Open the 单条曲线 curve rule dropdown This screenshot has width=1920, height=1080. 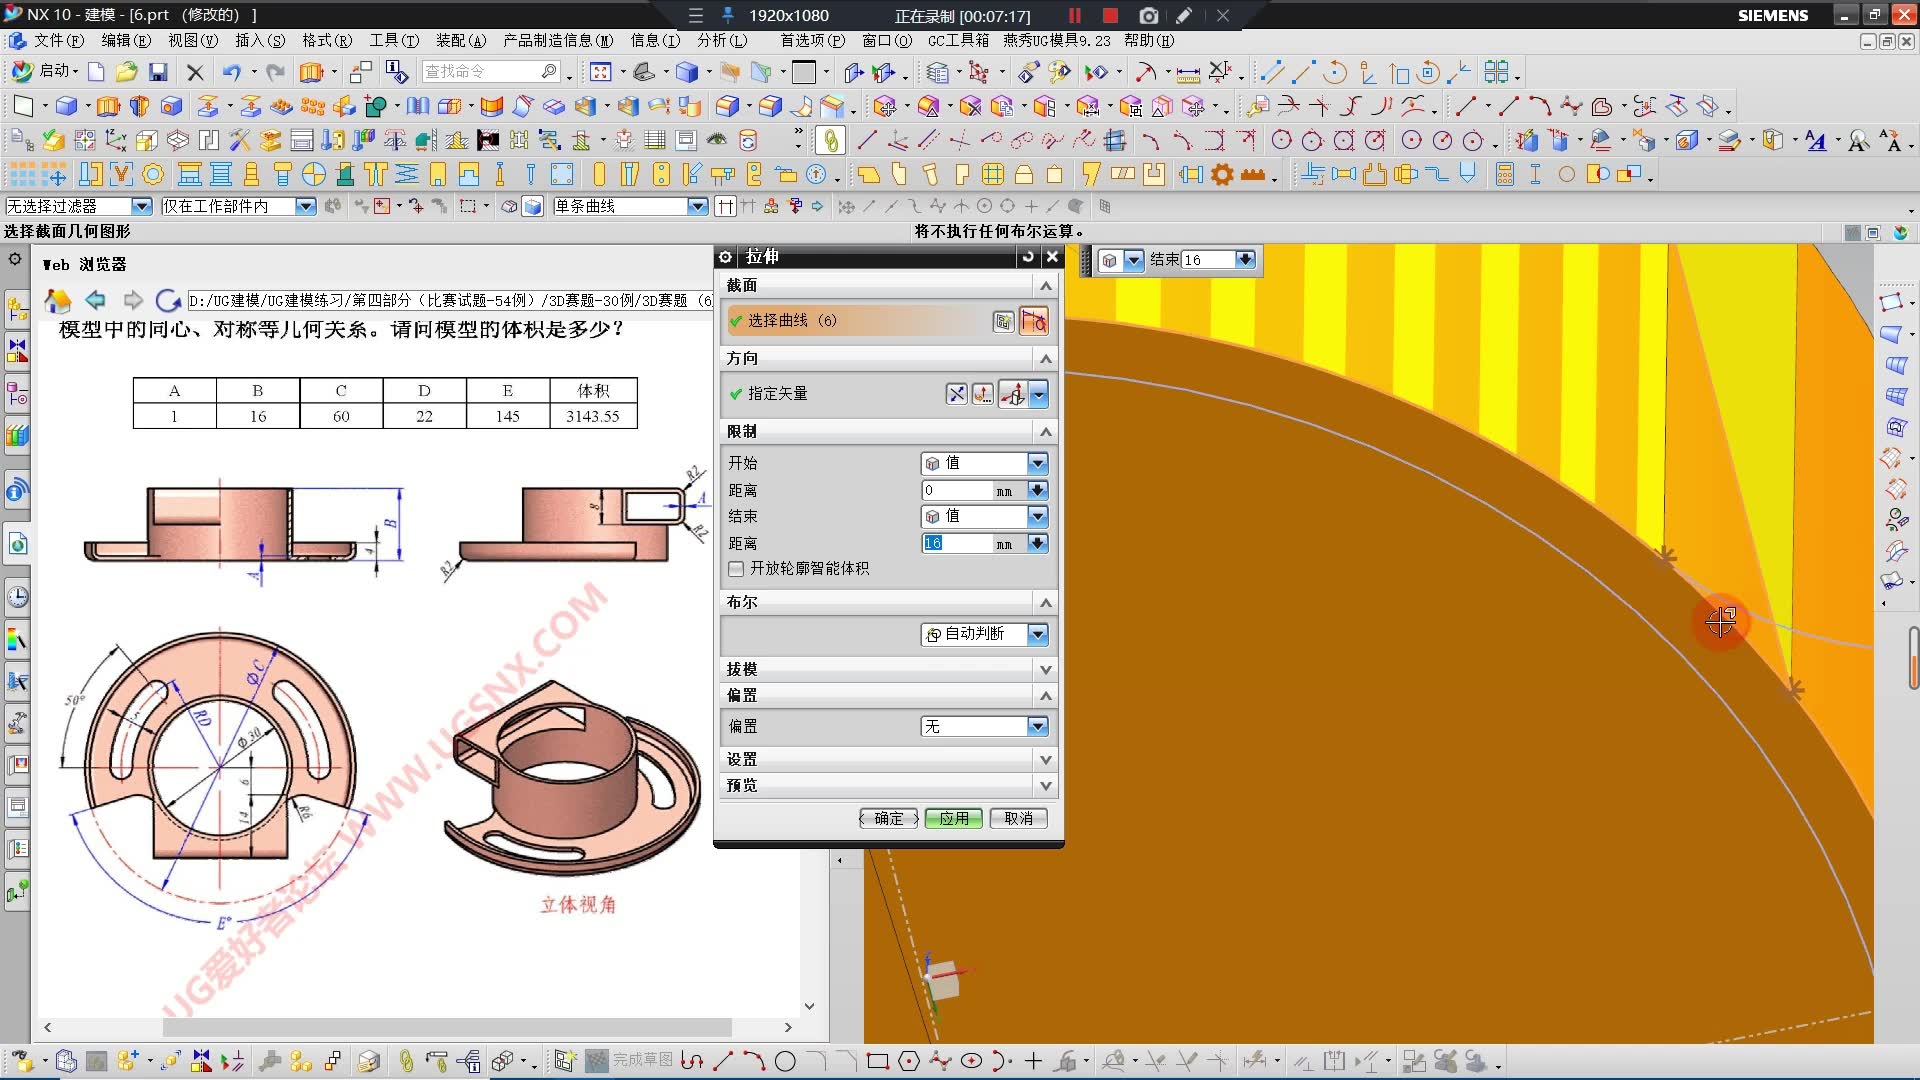pos(698,206)
